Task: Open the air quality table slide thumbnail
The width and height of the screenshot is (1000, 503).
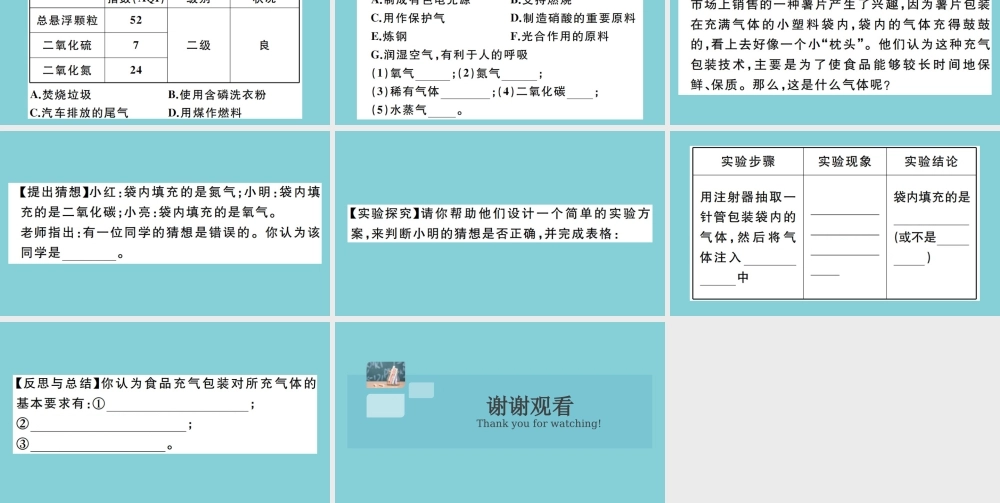Action: point(165,62)
